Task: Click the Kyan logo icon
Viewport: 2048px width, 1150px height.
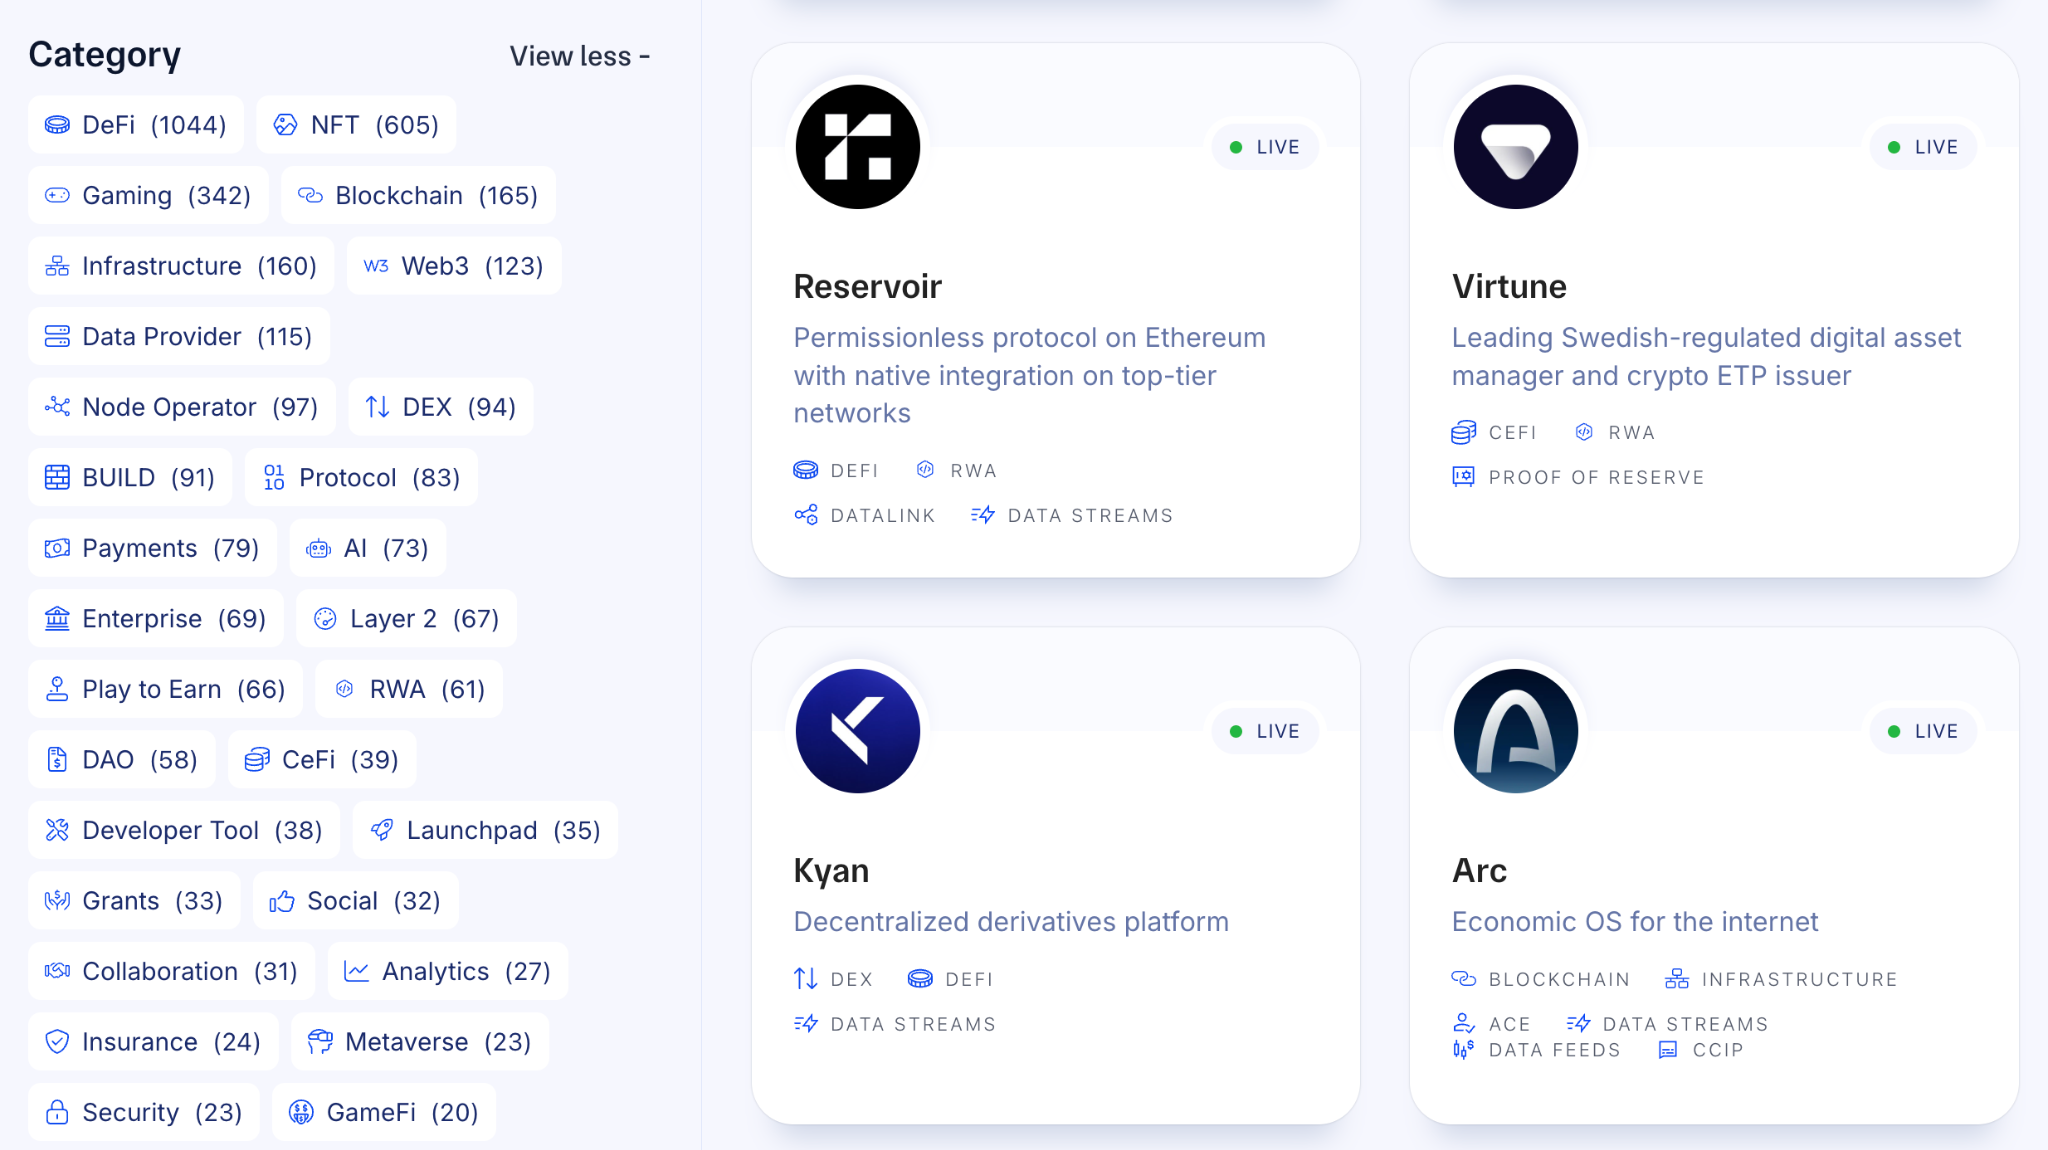Action: pyautogui.click(x=857, y=731)
